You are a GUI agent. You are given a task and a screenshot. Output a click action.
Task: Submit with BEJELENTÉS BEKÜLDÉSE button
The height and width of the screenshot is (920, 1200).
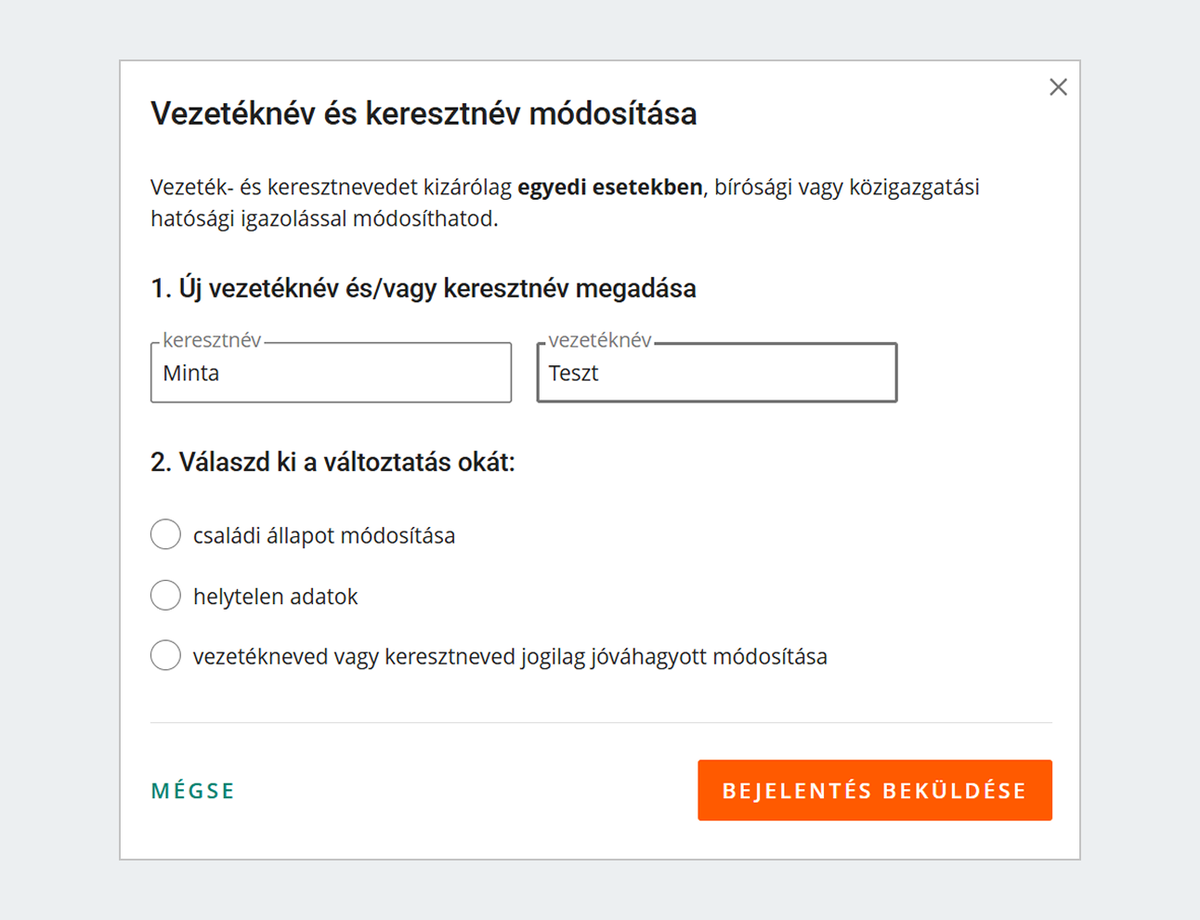point(874,790)
